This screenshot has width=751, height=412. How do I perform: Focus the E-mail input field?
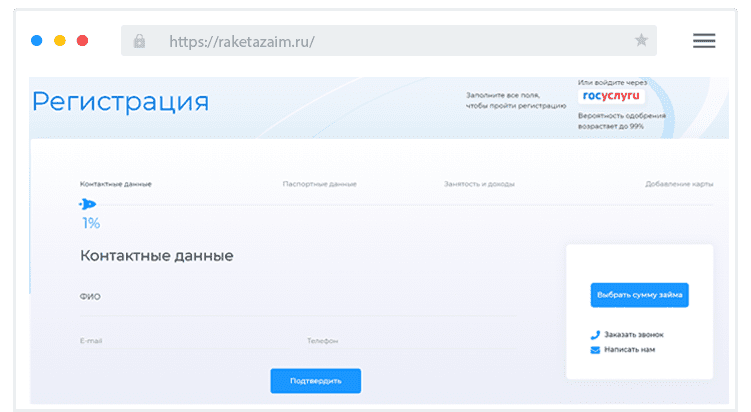187,341
